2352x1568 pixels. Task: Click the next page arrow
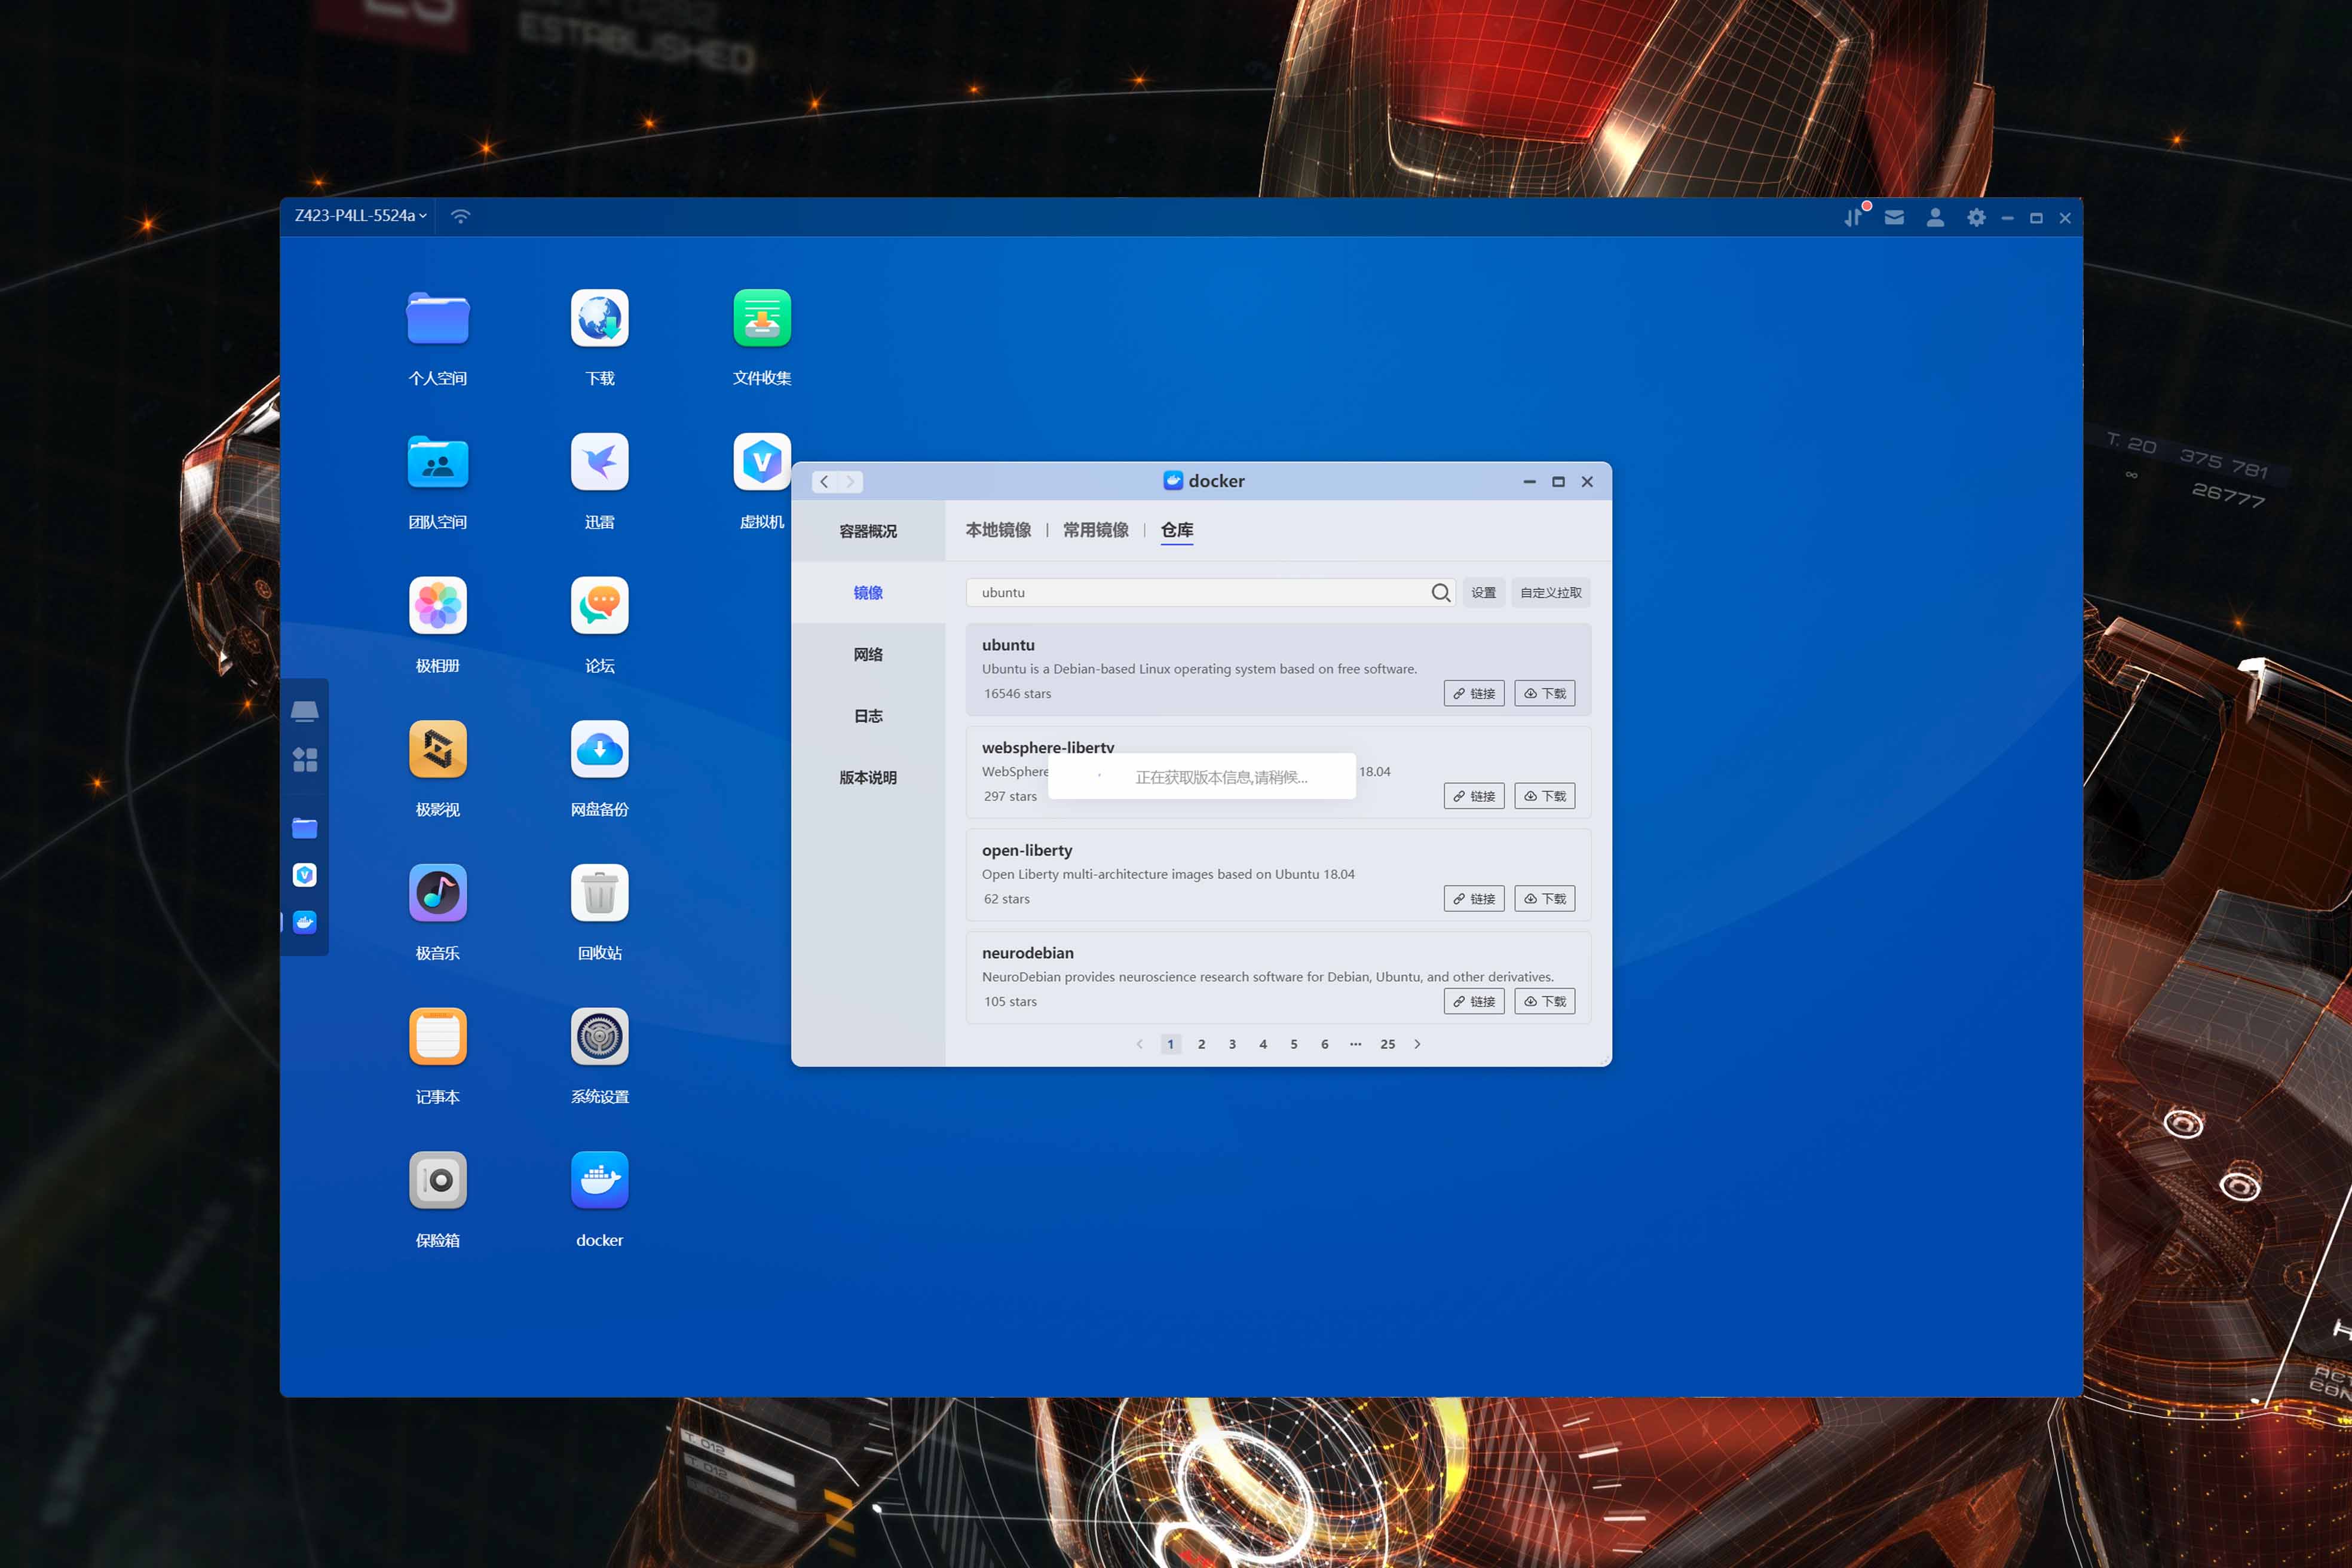(x=1417, y=1044)
